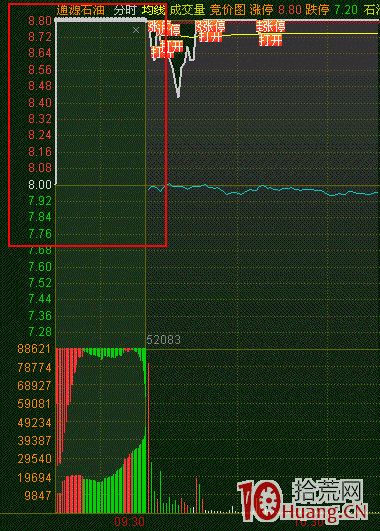Click the 7.28 price axis label
Image resolution: width=380 pixels, height=531 pixels.
tap(40, 332)
